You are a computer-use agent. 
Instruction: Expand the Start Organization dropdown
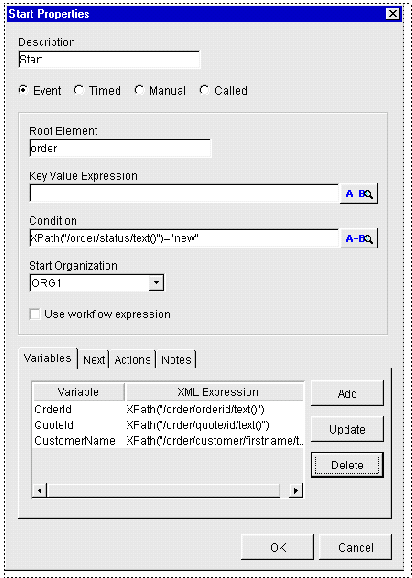(156, 283)
